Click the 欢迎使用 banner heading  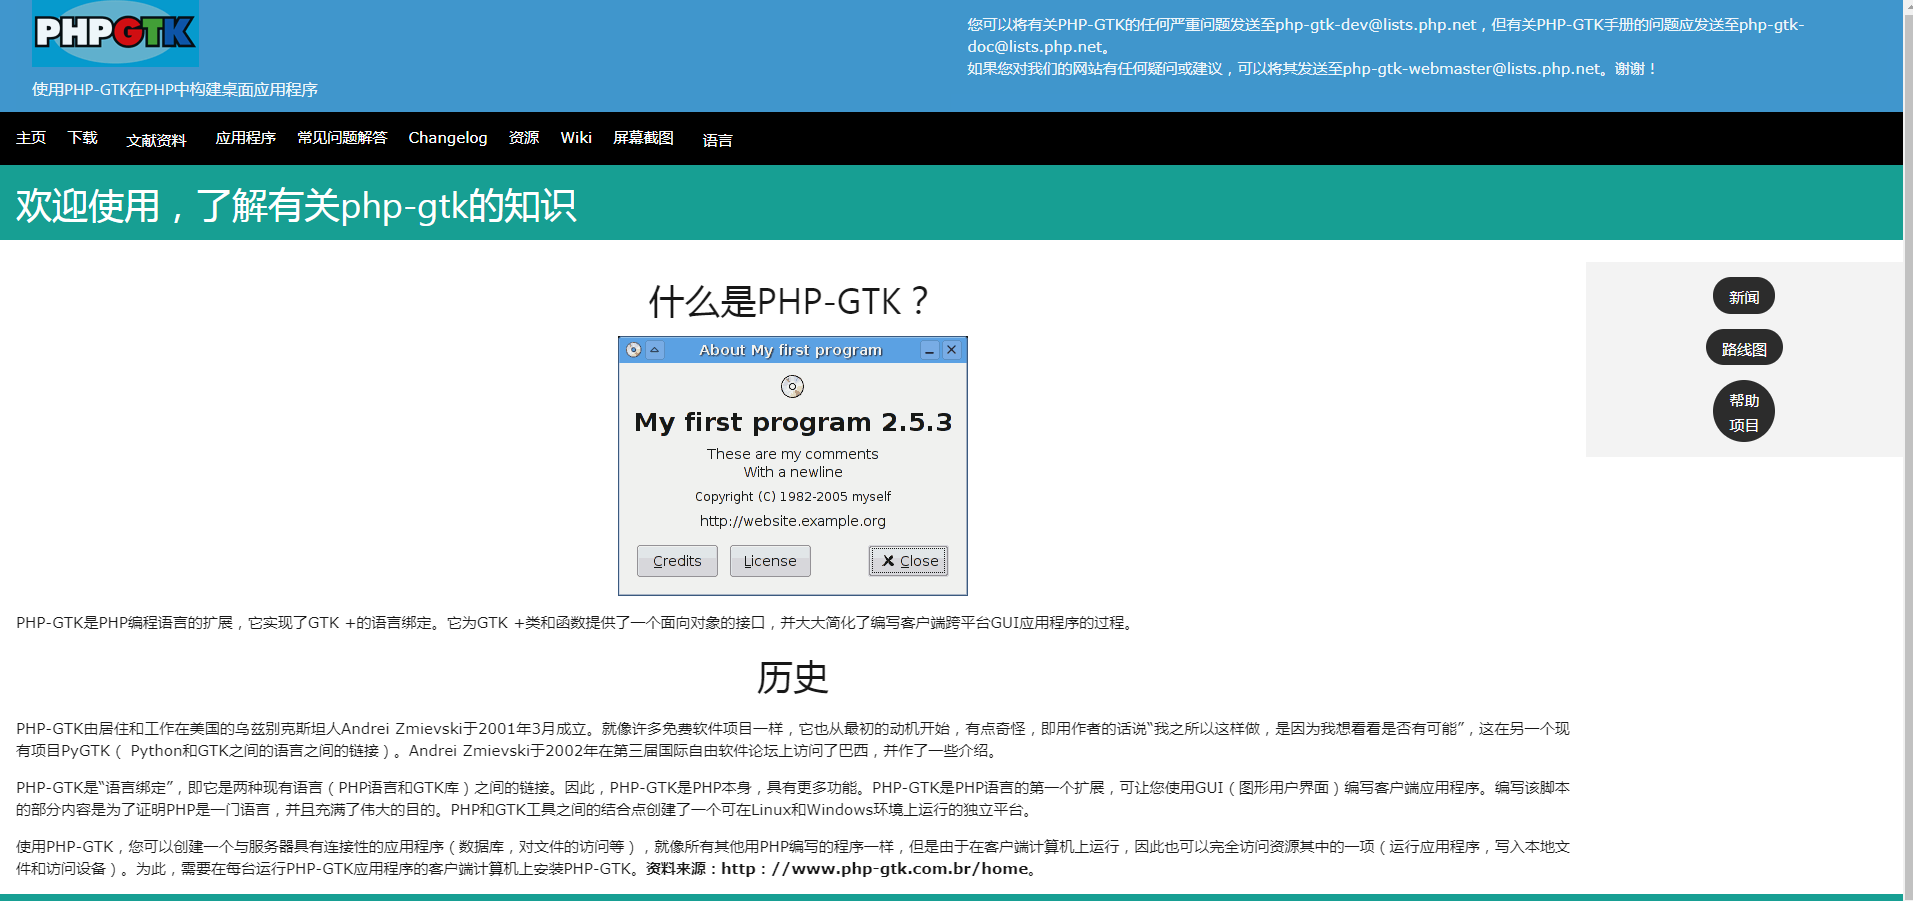pos(296,206)
